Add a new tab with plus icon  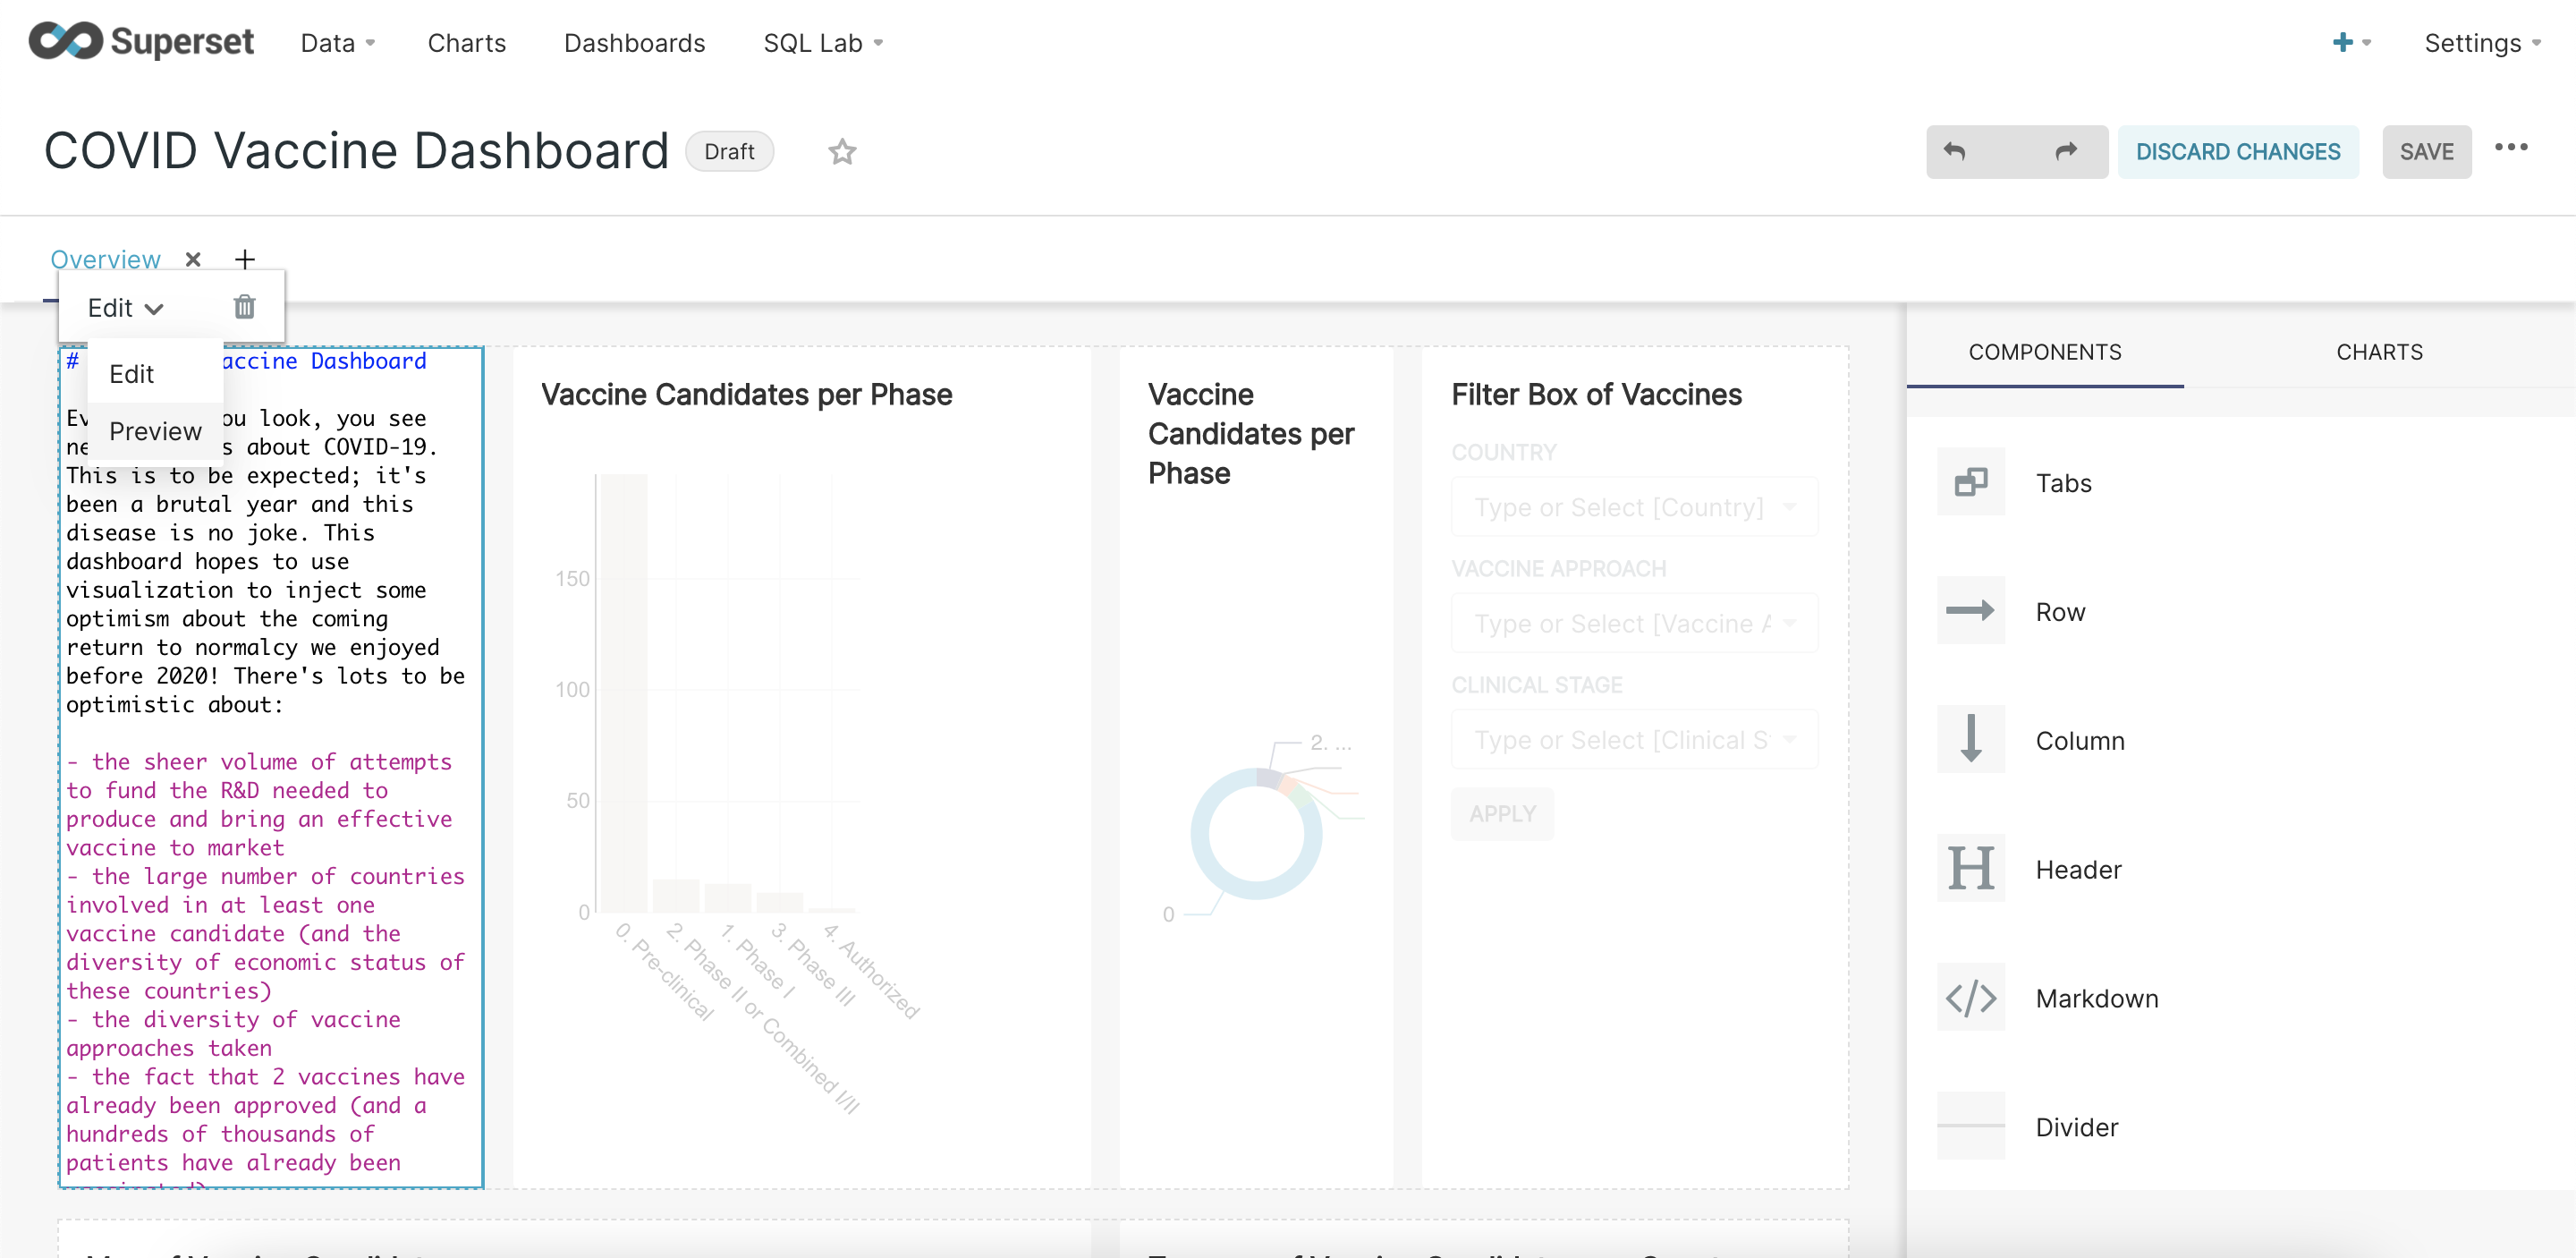[245, 260]
